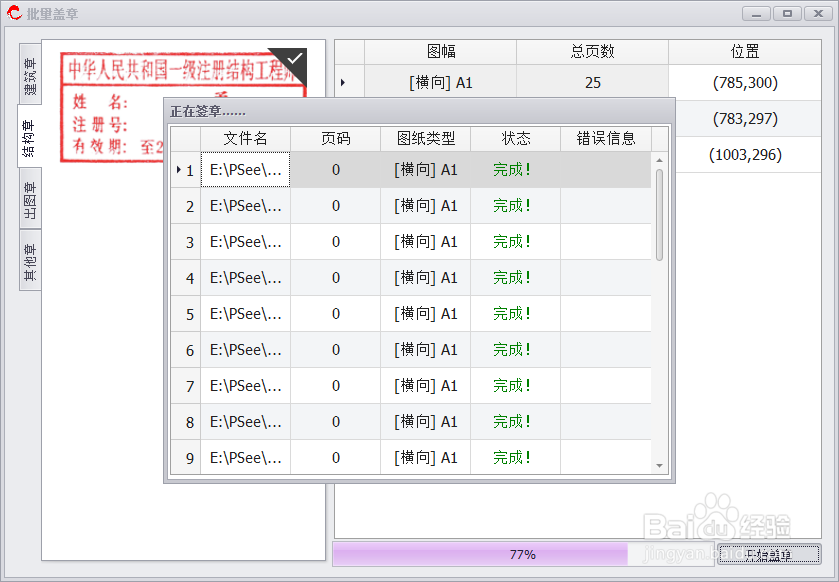Click the 开始盖章 button
The height and width of the screenshot is (582, 839).
(769, 554)
